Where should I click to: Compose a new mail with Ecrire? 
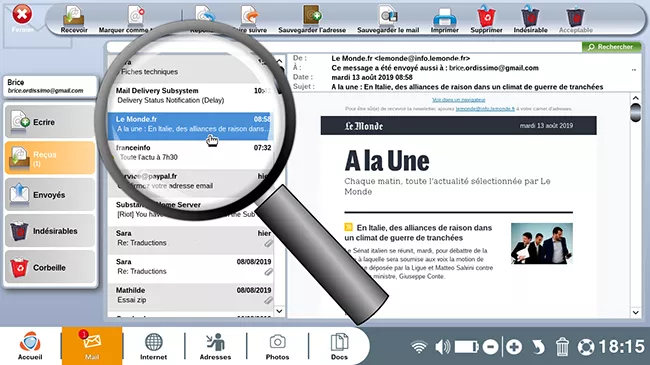pyautogui.click(x=50, y=122)
